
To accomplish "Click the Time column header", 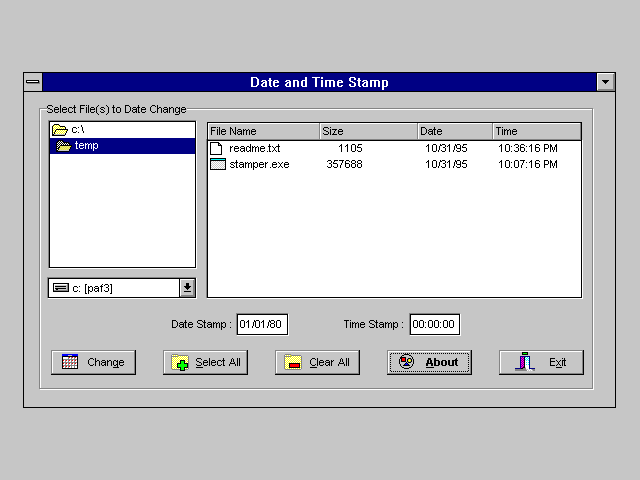I will (x=536, y=131).
